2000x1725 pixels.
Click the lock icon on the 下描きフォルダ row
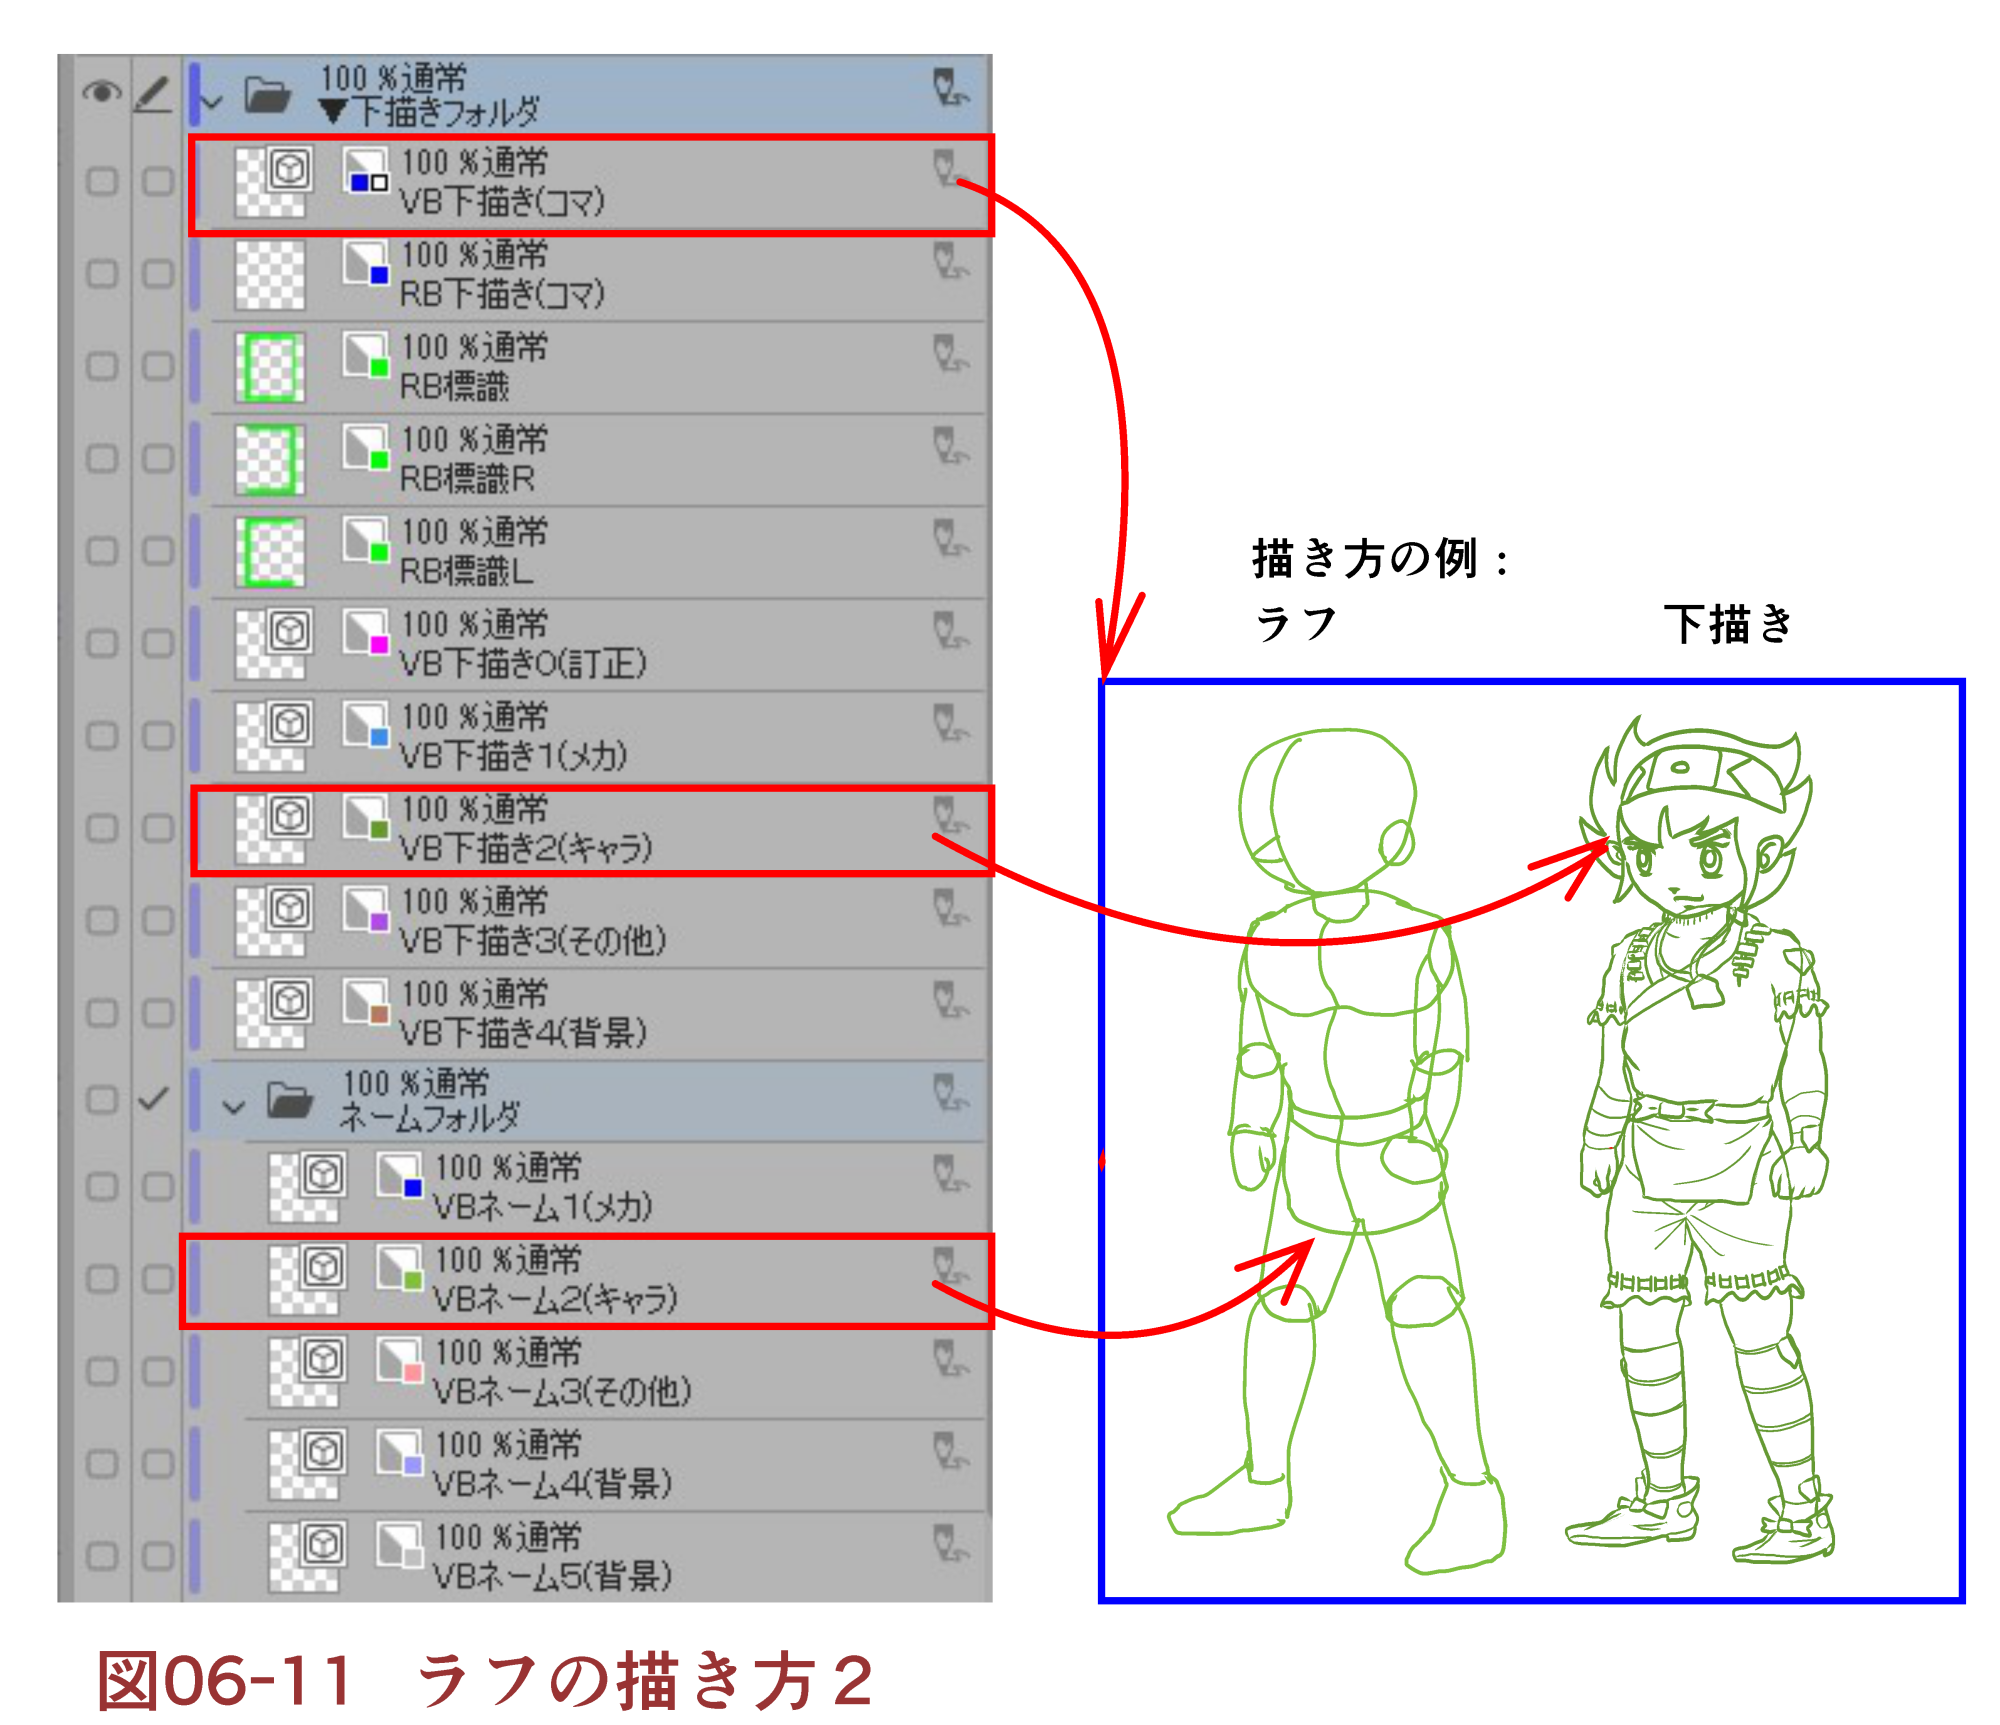click(948, 87)
